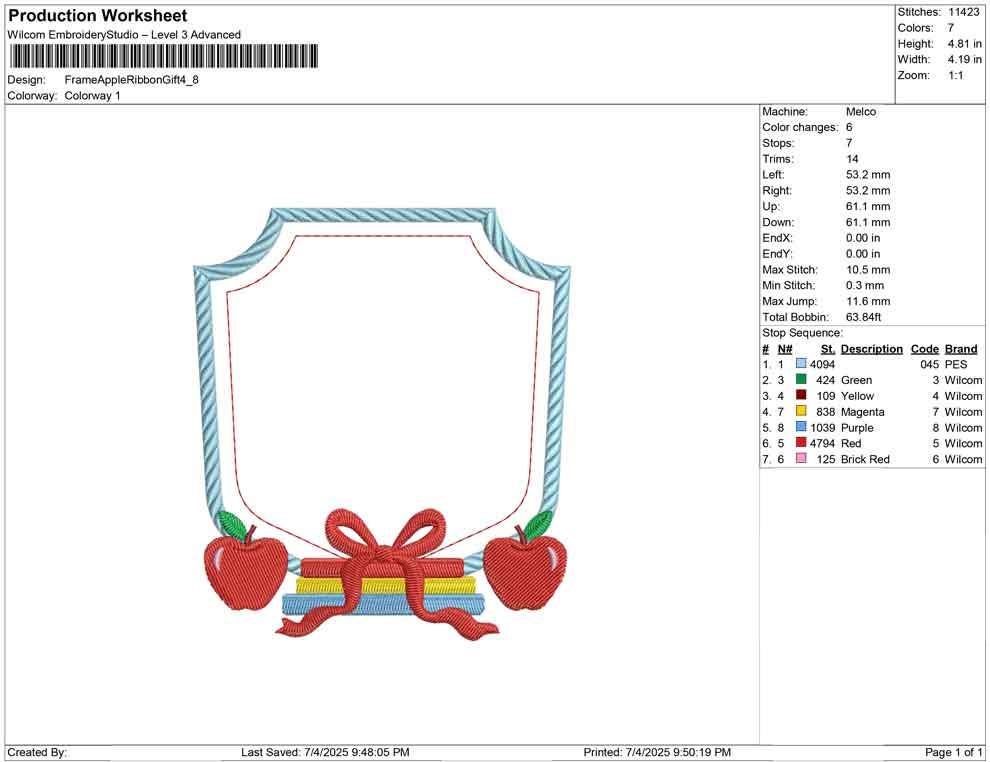This screenshot has width=990, height=762.
Task: Select the Code column header
Action: [924, 349]
